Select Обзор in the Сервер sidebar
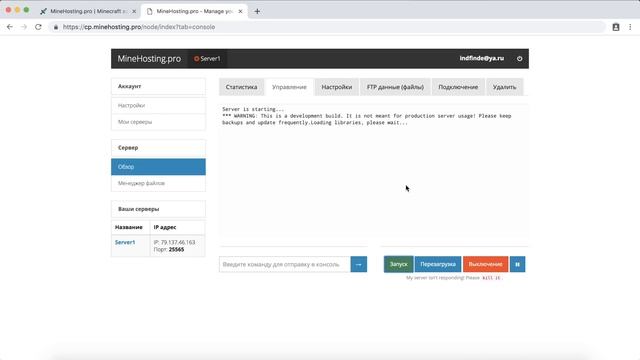This screenshot has height=360, width=640. point(158,167)
